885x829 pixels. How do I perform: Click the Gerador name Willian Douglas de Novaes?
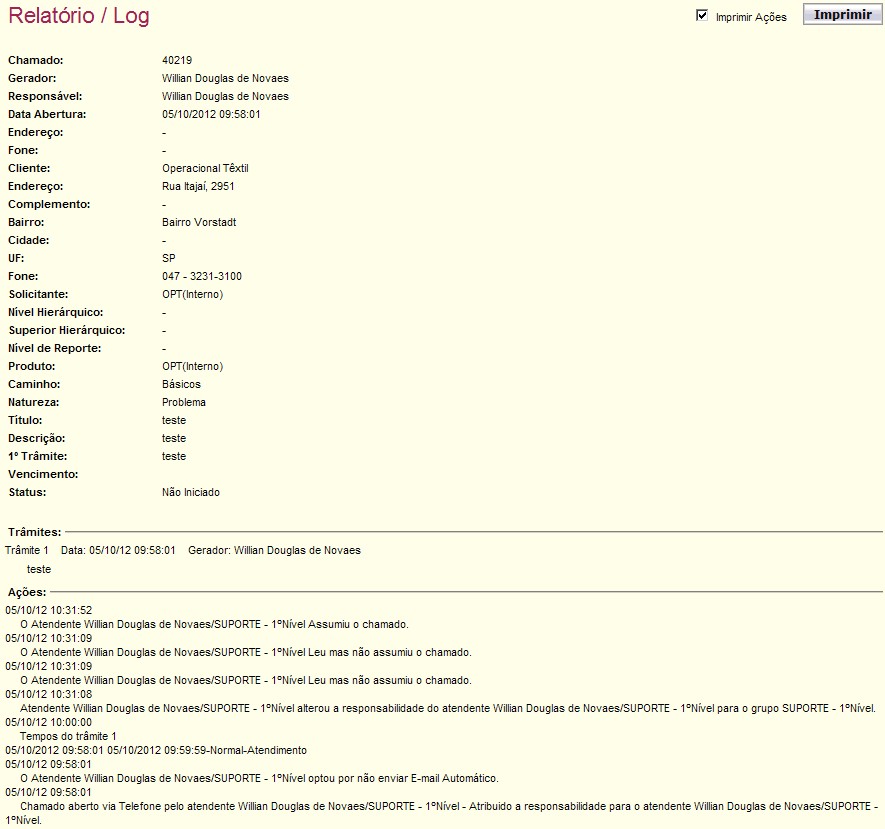click(225, 78)
